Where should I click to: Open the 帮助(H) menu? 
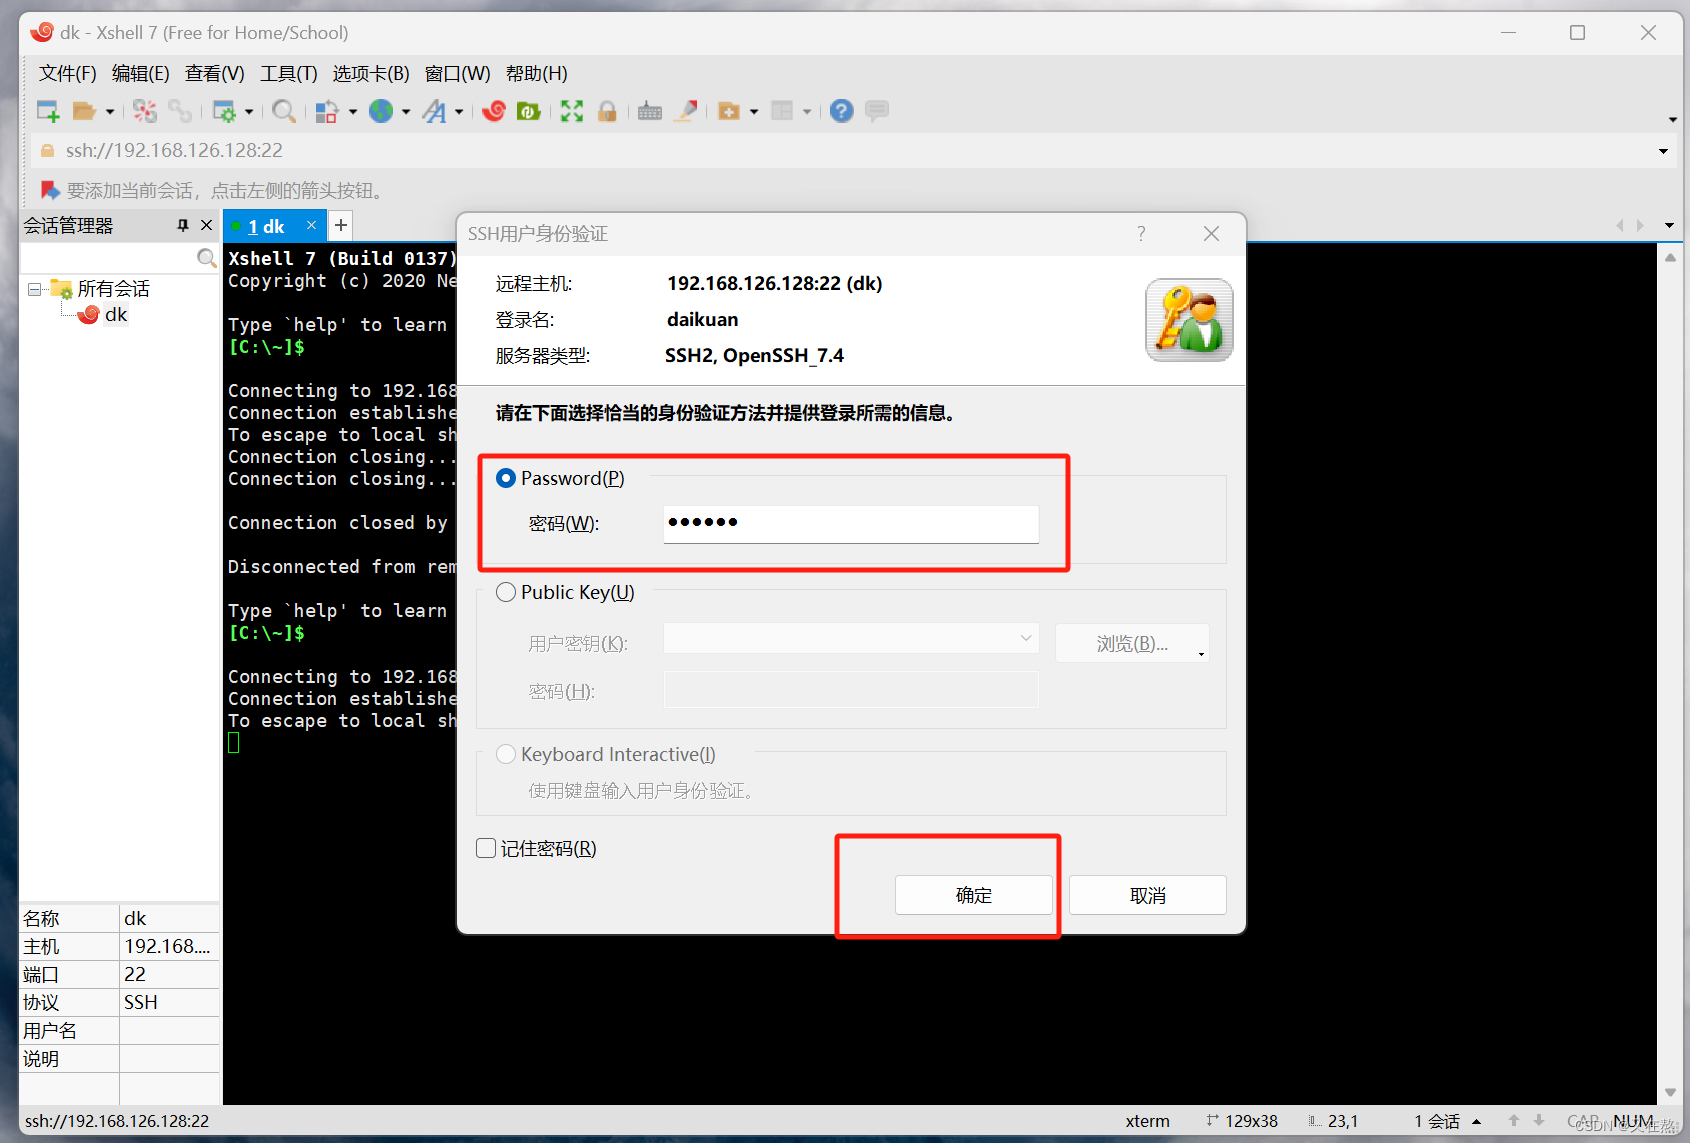(537, 73)
